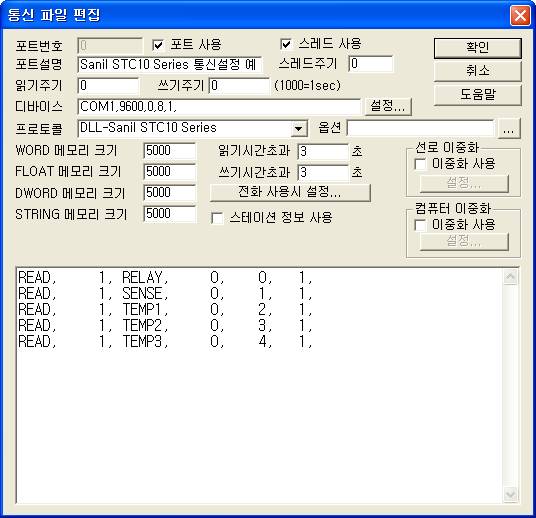The height and width of the screenshot is (518, 536).
Task: Enable 이중화 사용 under 컴퓨터 이중화
Action: pyautogui.click(x=420, y=225)
